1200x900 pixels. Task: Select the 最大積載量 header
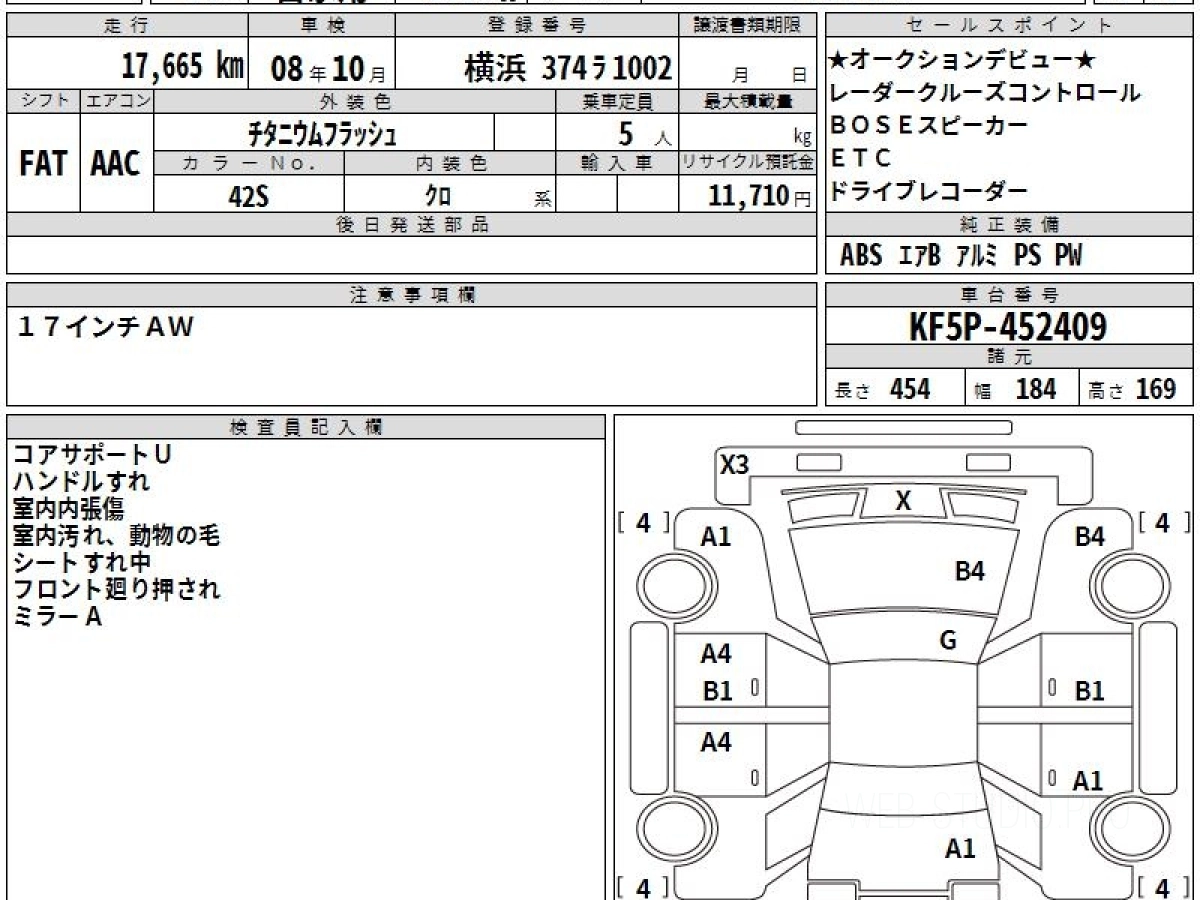[750, 101]
